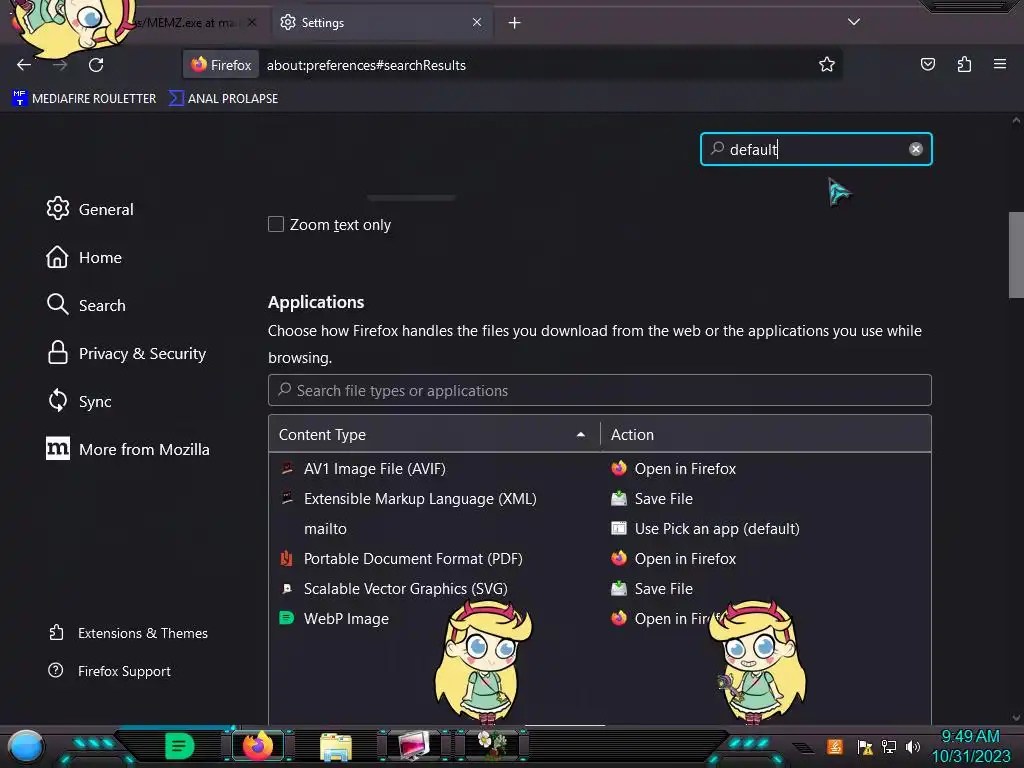The height and width of the screenshot is (768, 1024).
Task: Open the General settings category
Action: coord(90,209)
